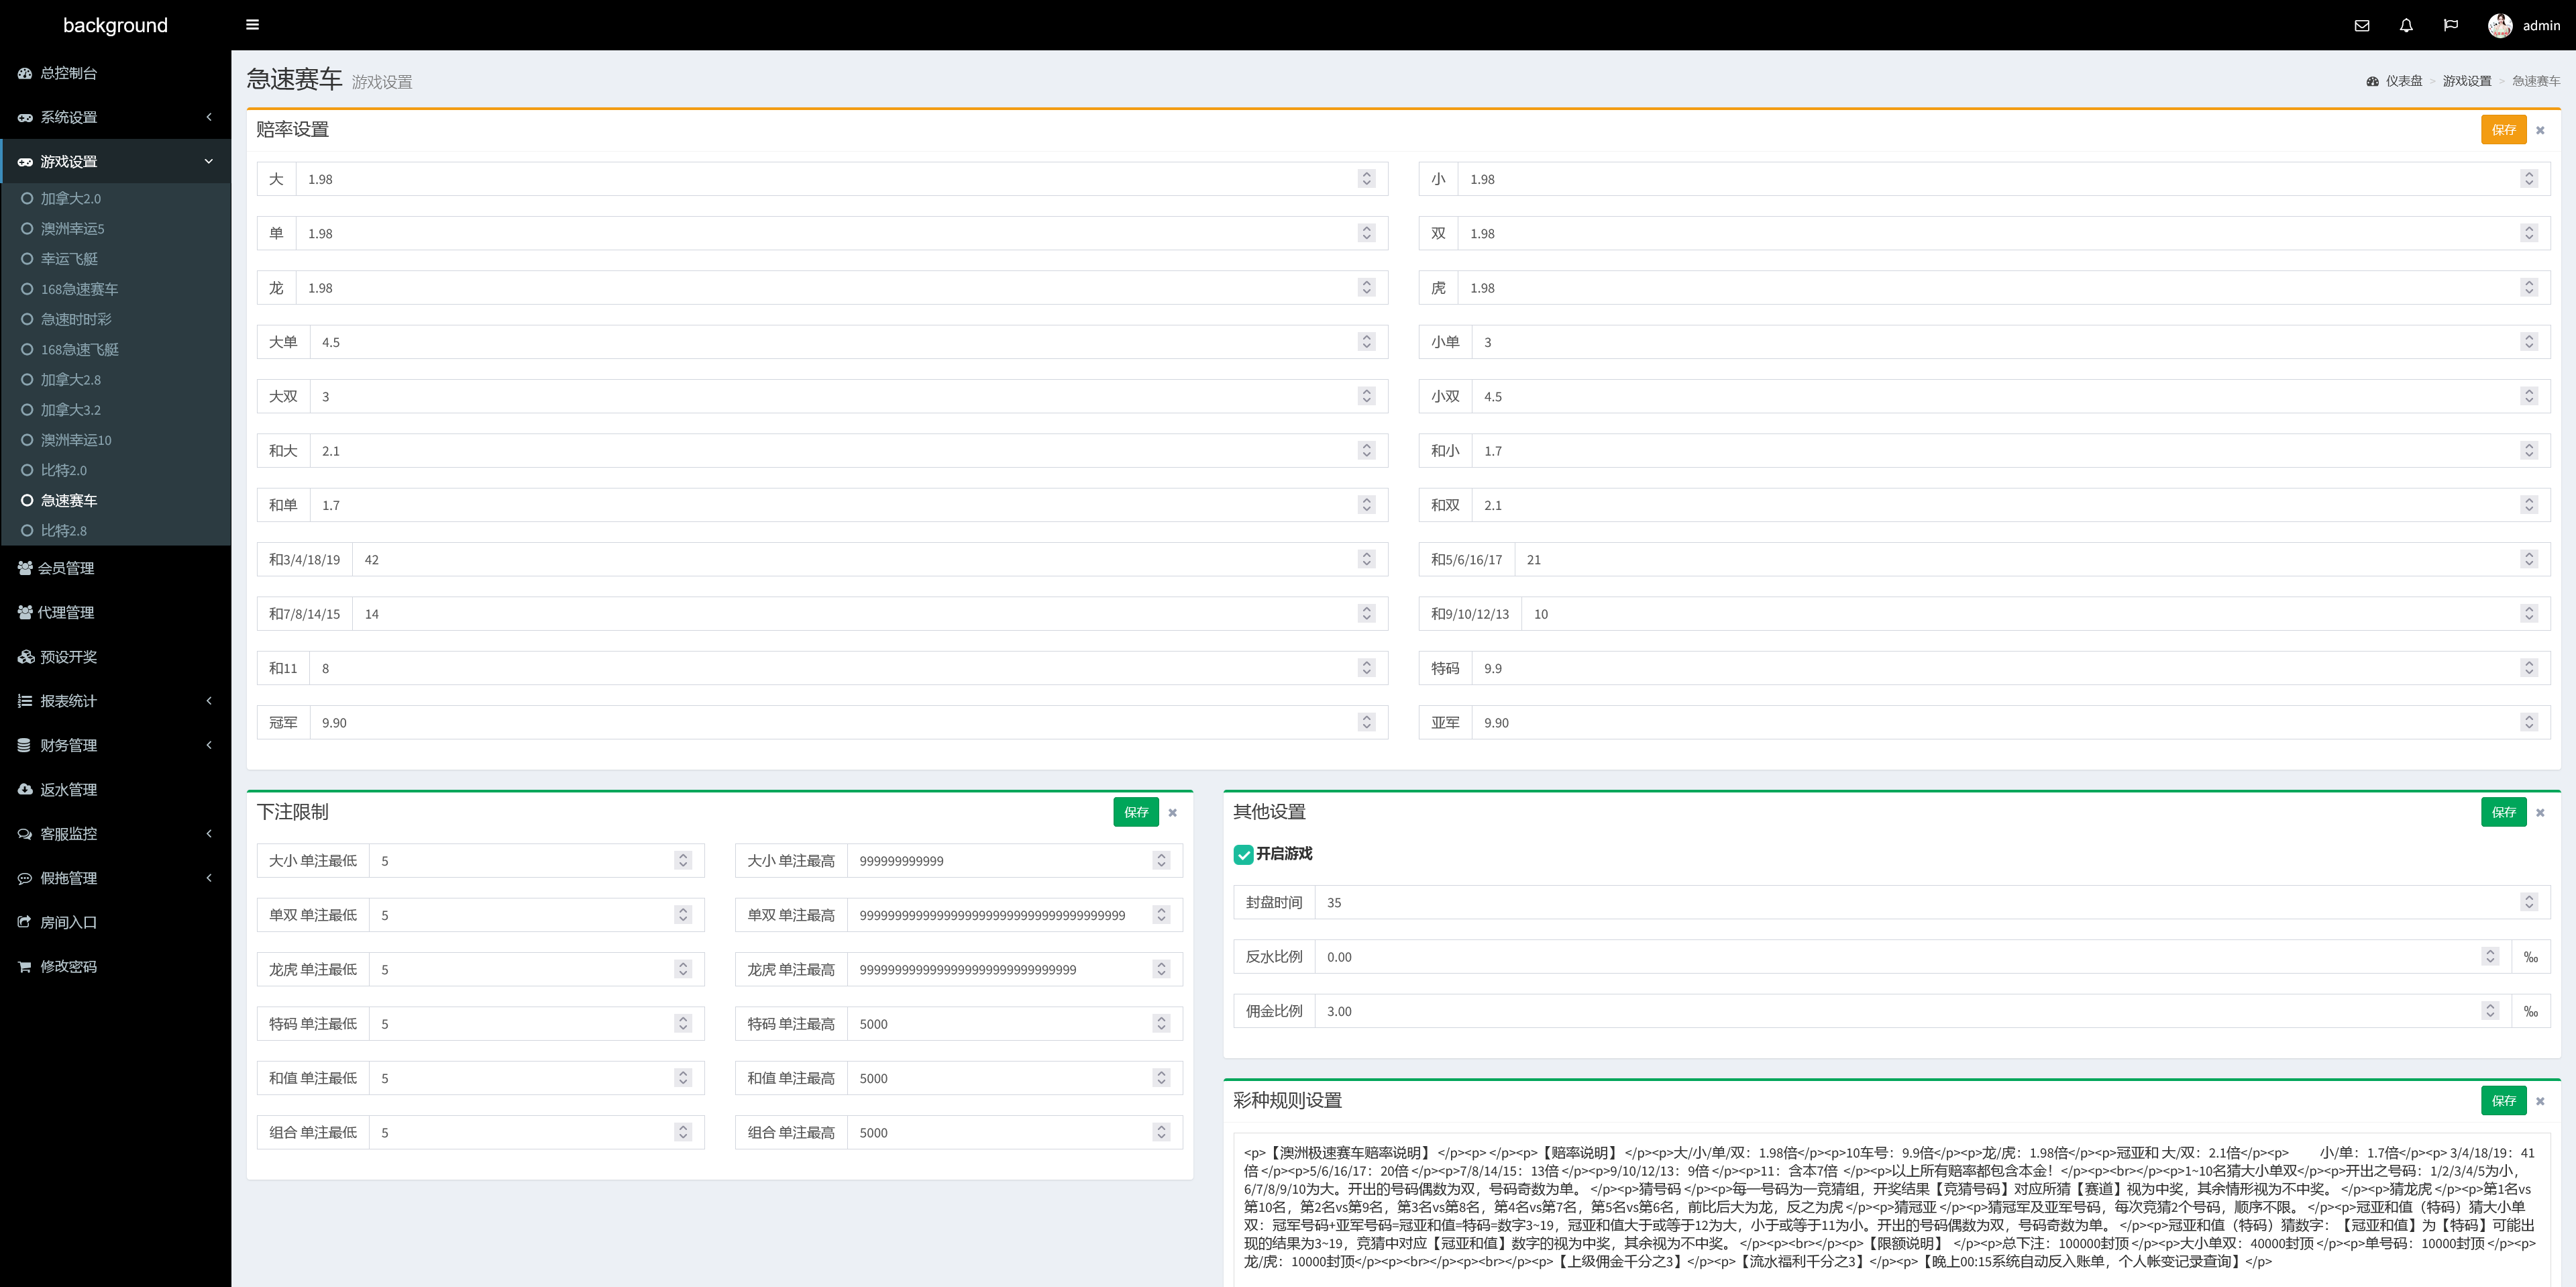The height and width of the screenshot is (1287, 2576).
Task: Open 会员管理 from the sidebar
Action: coord(66,568)
